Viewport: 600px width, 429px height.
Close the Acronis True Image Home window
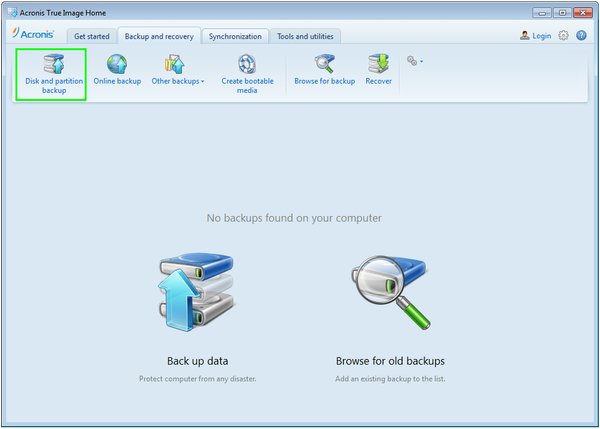(x=583, y=13)
